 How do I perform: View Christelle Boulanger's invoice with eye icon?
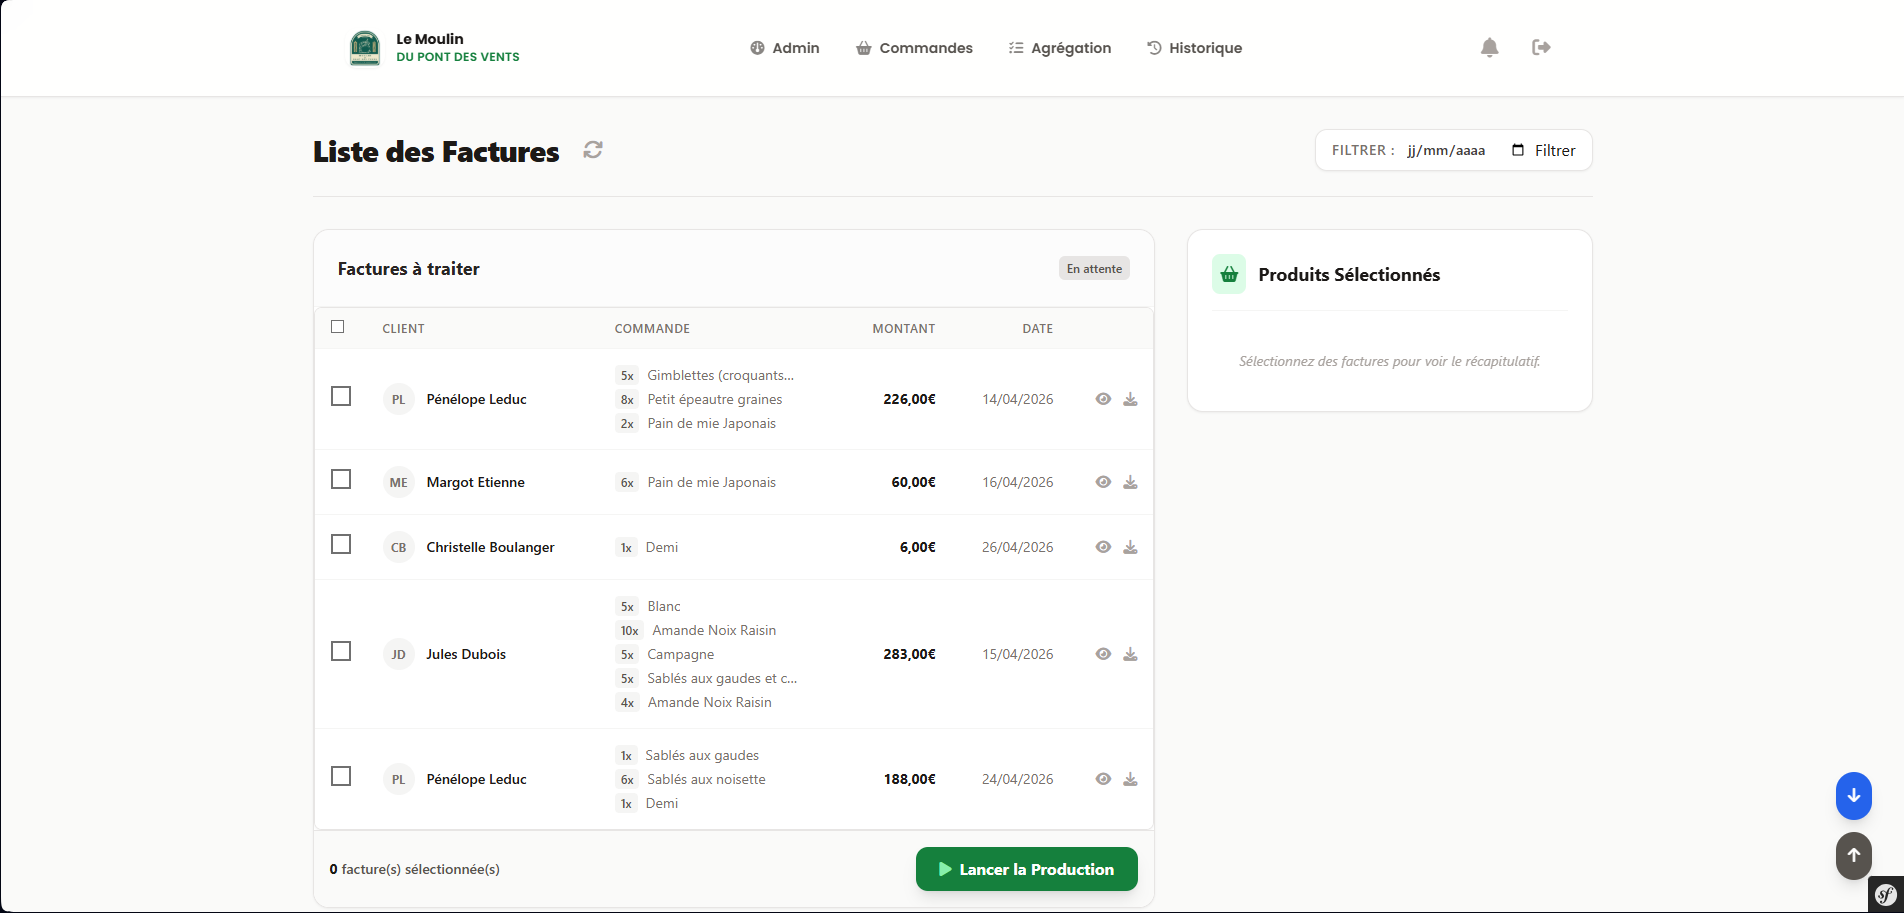click(1103, 547)
